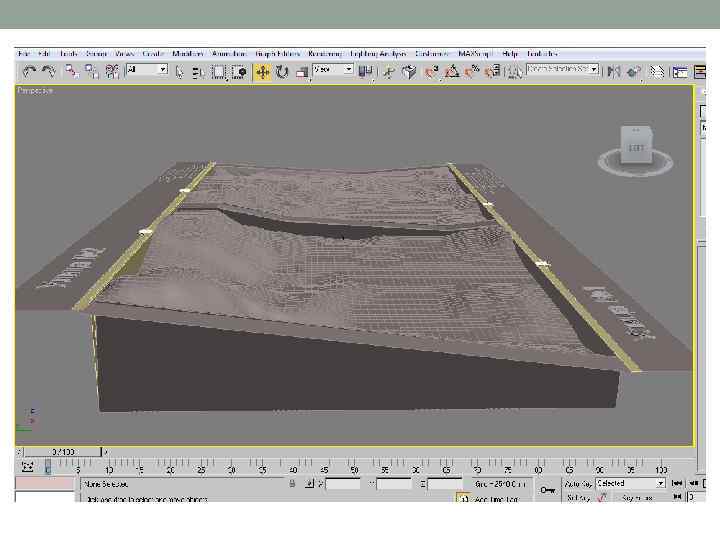Screen dimensions: 720x540
Task: Open the Layer Manager icon
Action: click(657, 72)
